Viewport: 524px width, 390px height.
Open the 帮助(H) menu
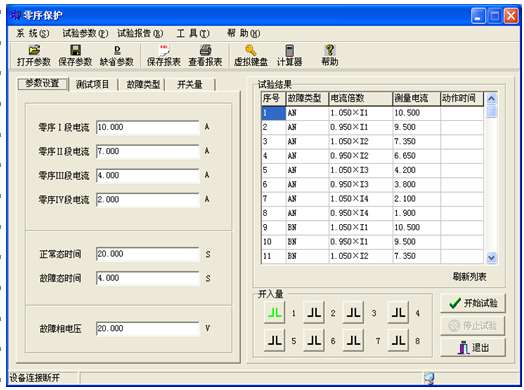click(x=244, y=33)
